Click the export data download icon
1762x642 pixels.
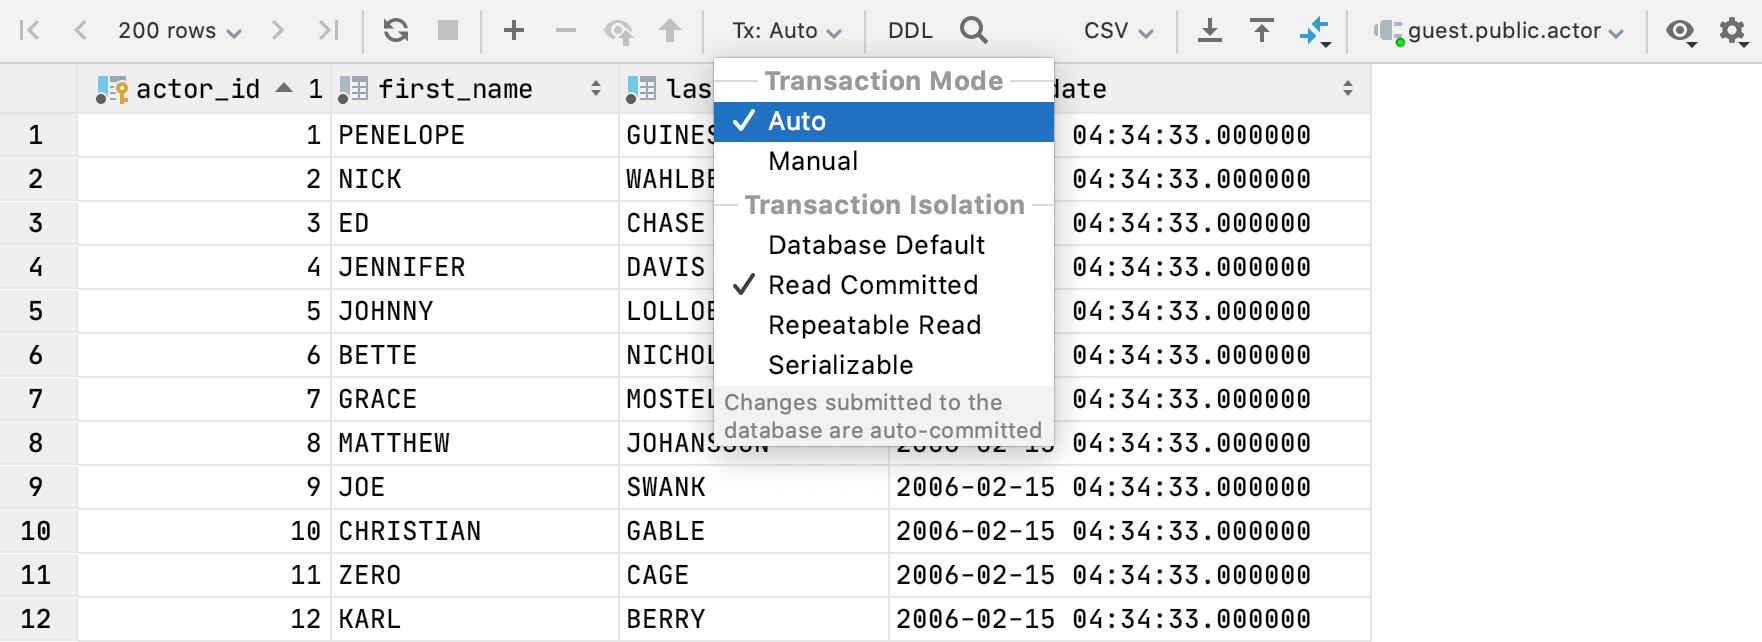(1210, 31)
